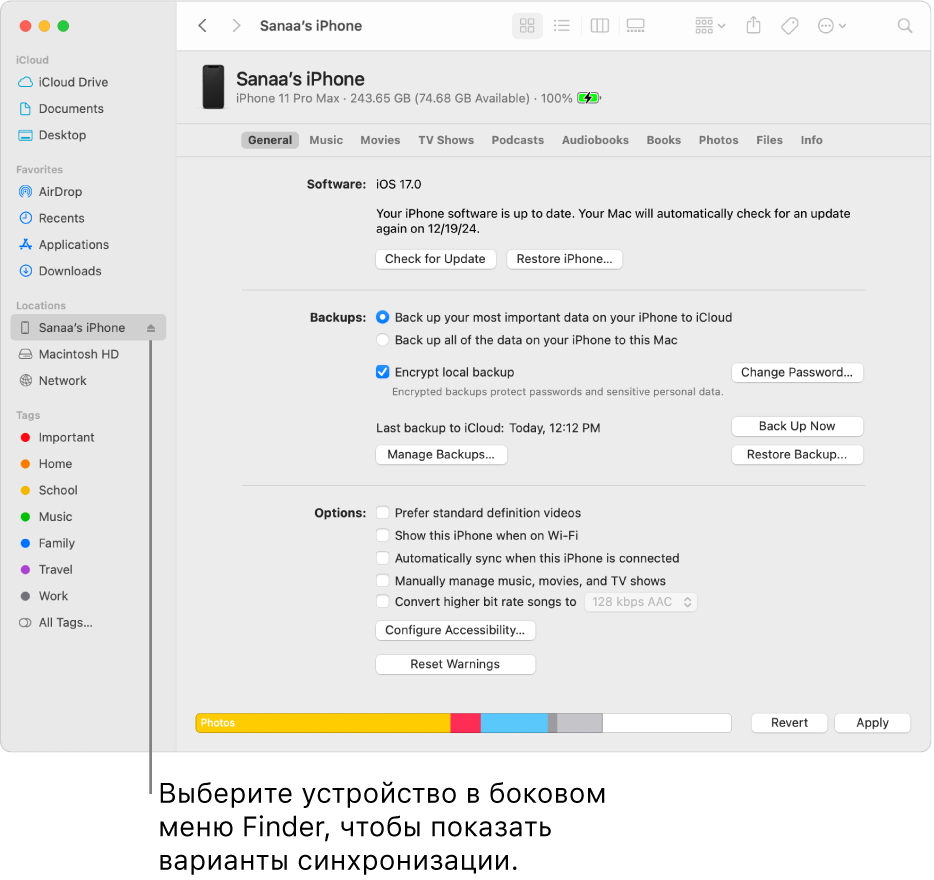
Task: Click Configure Accessibility button
Action: click(x=455, y=630)
